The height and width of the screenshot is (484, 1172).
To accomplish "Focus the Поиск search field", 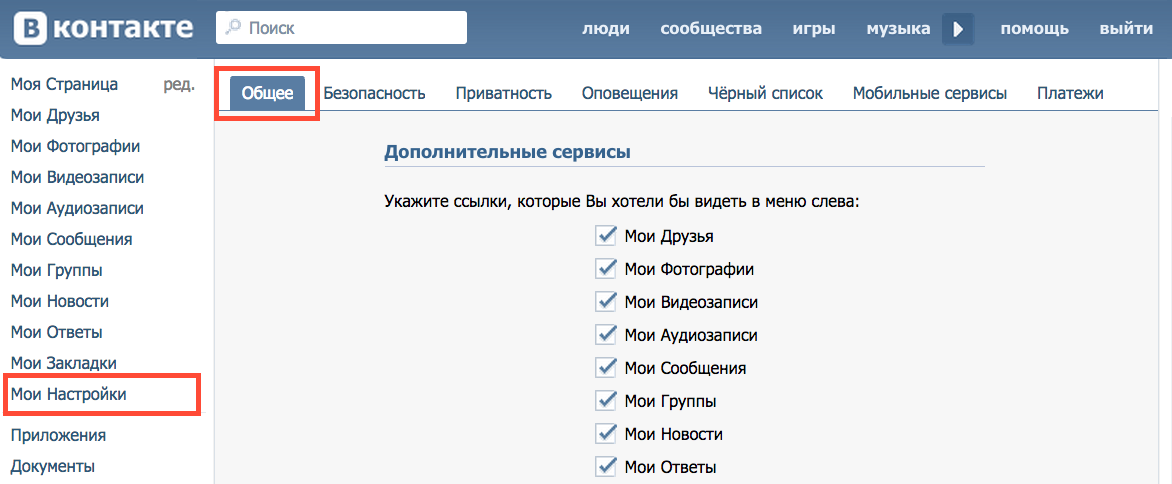I will (x=350, y=28).
